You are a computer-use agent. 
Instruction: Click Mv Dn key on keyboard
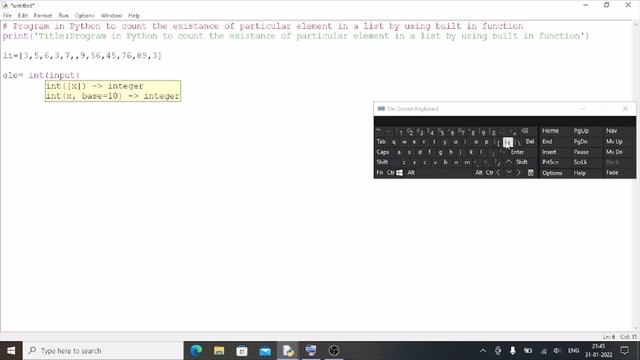pyautogui.click(x=614, y=152)
